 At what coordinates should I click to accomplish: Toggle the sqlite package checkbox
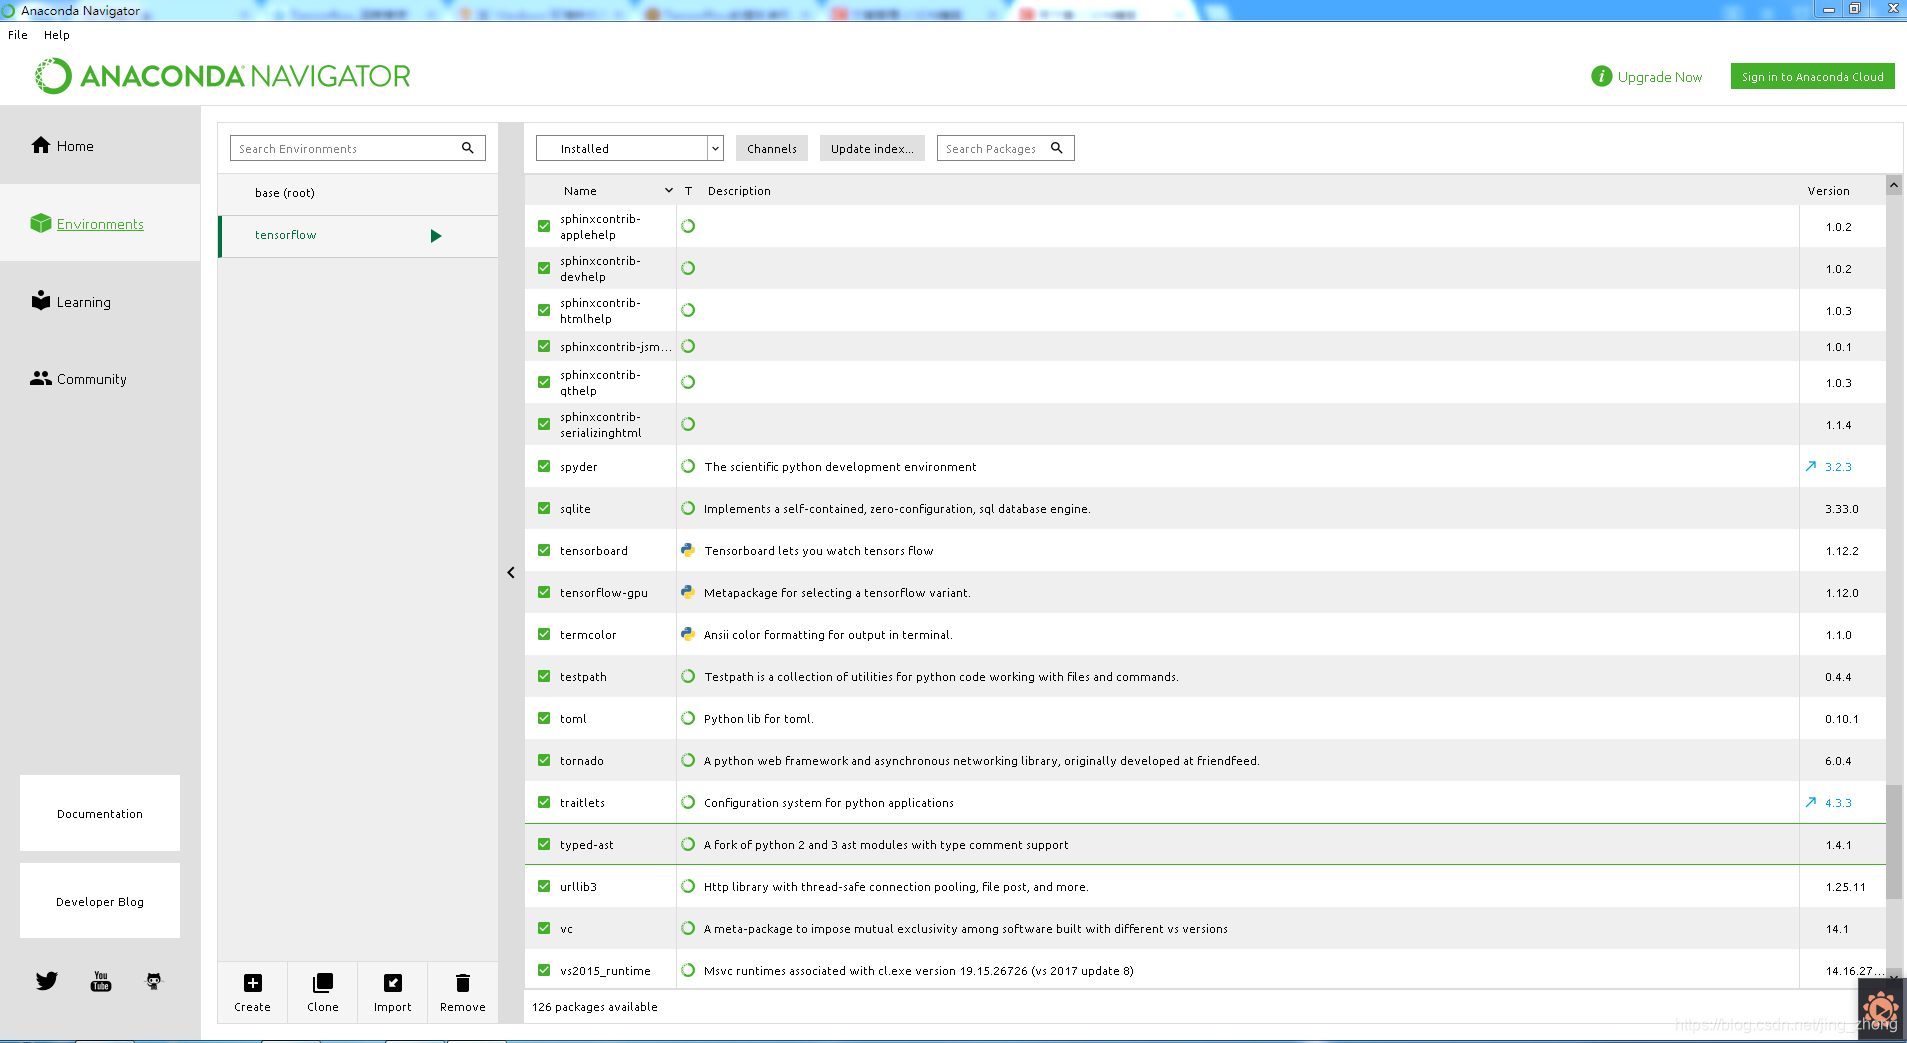click(x=544, y=508)
